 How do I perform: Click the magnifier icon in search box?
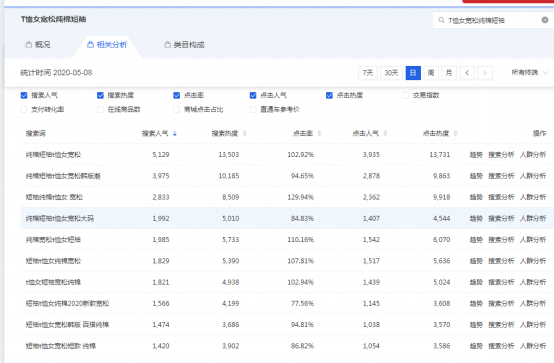point(441,20)
